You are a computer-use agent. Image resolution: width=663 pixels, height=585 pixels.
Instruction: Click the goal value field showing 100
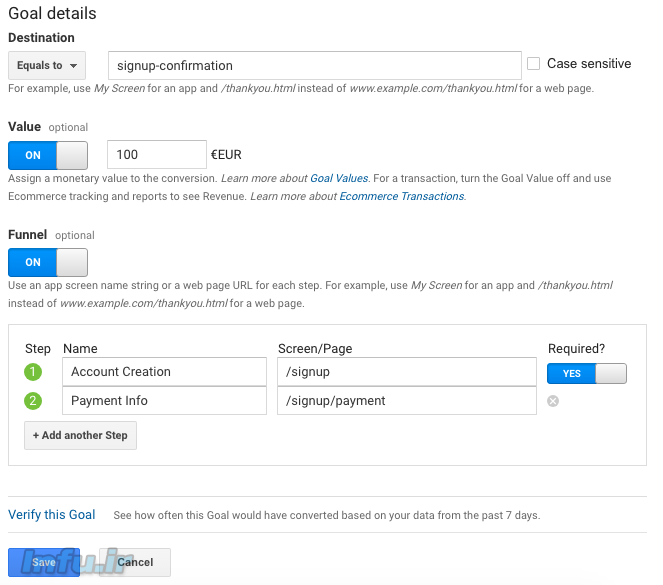156,155
